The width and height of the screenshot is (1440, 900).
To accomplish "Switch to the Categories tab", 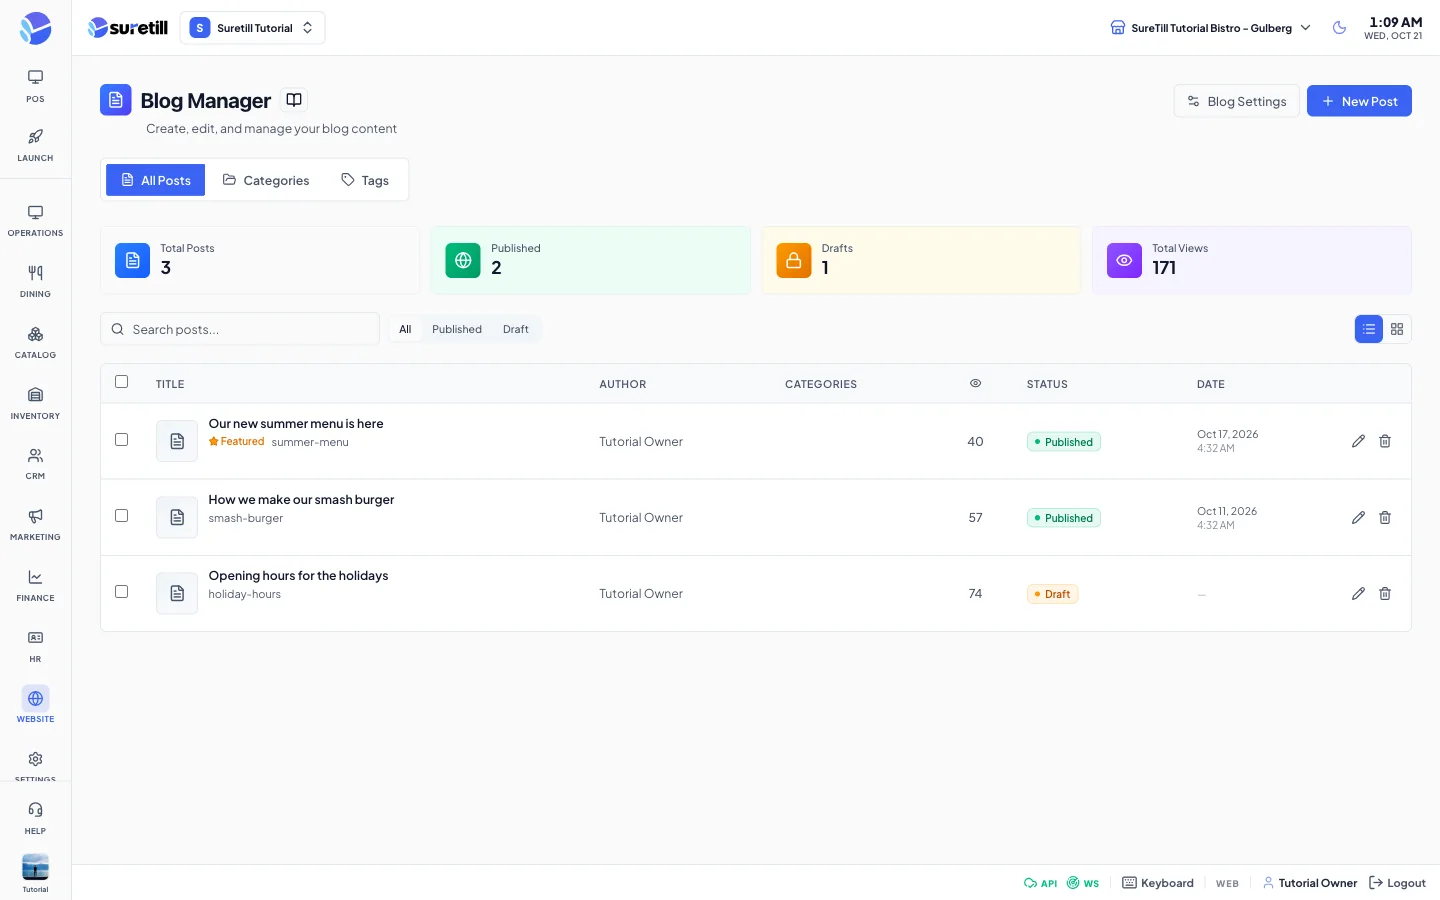I will point(266,180).
